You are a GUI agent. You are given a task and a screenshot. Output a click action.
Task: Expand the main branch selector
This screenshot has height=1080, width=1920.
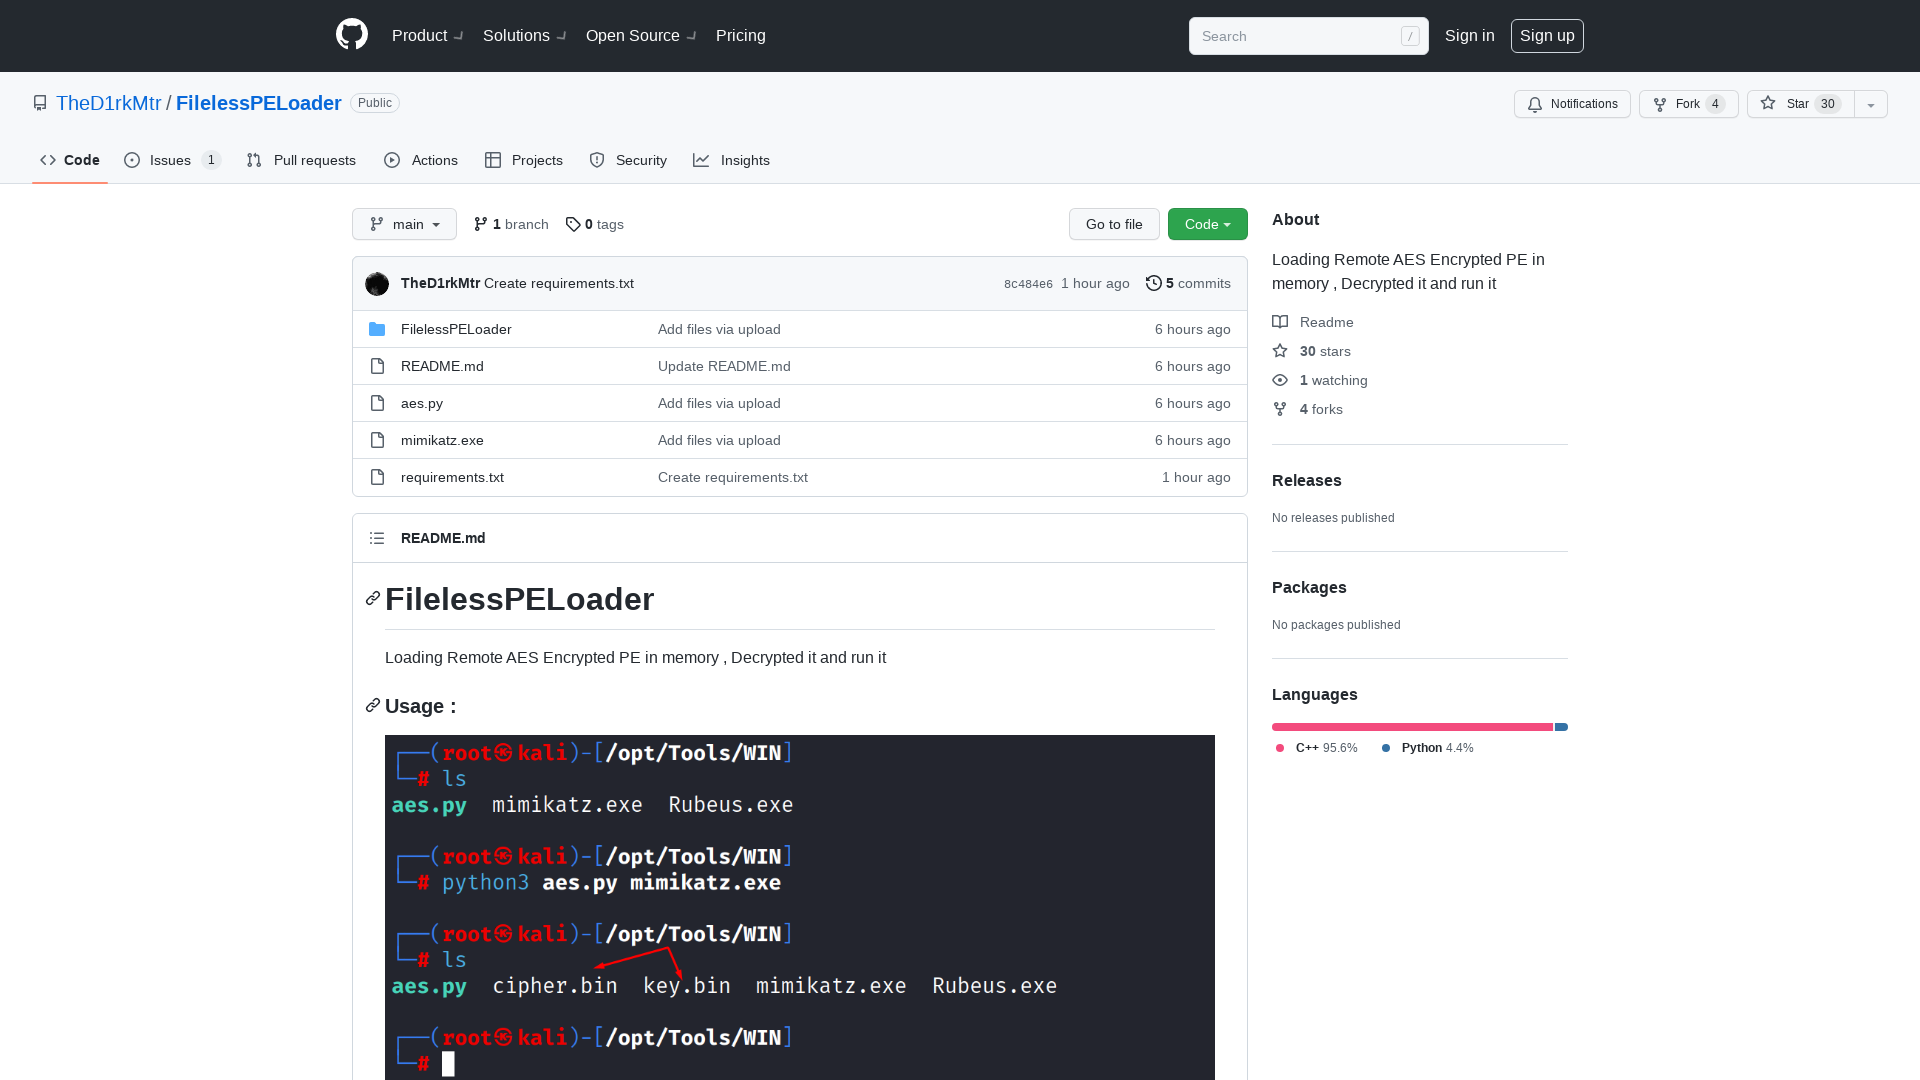(x=404, y=224)
